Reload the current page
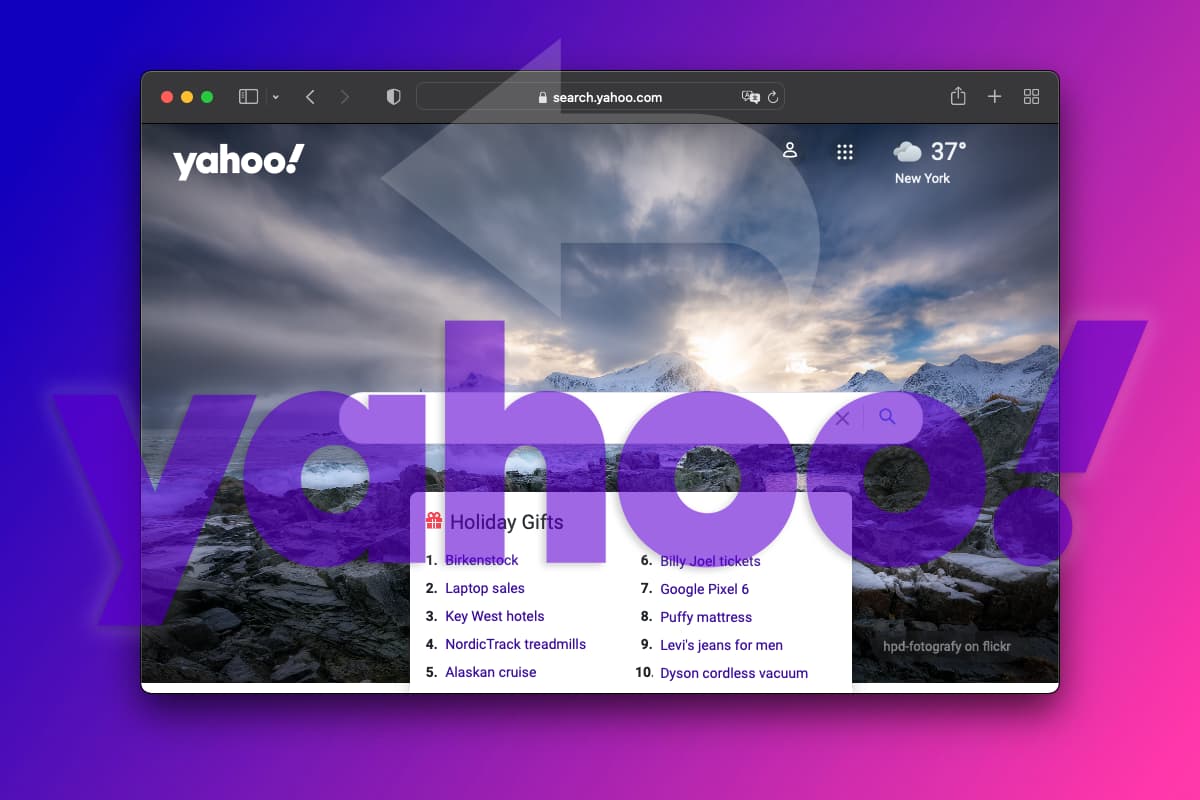Image resolution: width=1200 pixels, height=800 pixels. [x=773, y=97]
